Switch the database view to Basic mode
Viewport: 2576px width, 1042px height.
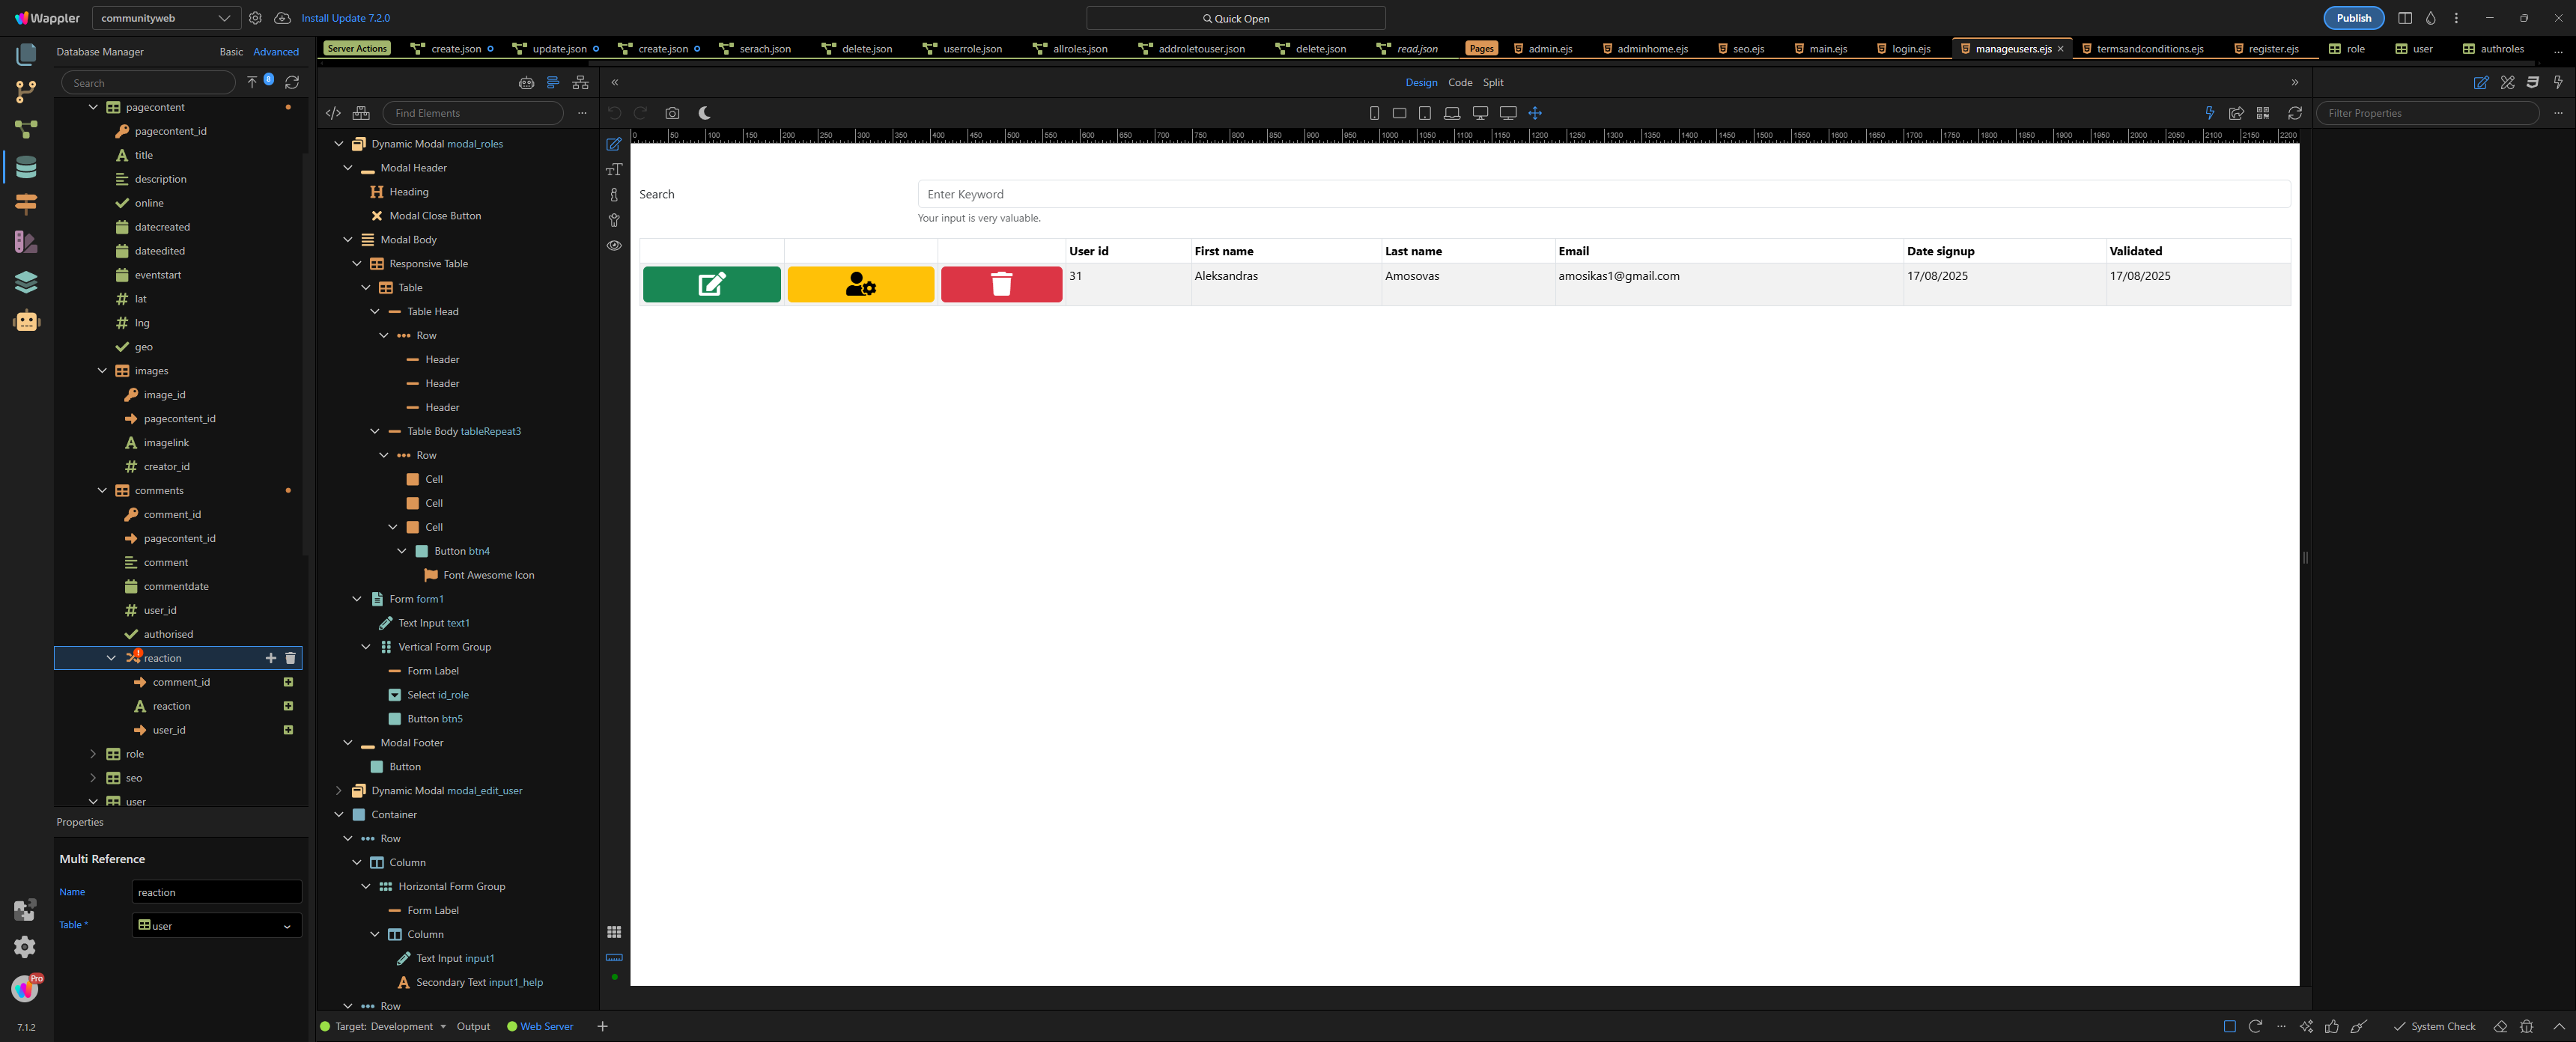coord(231,52)
